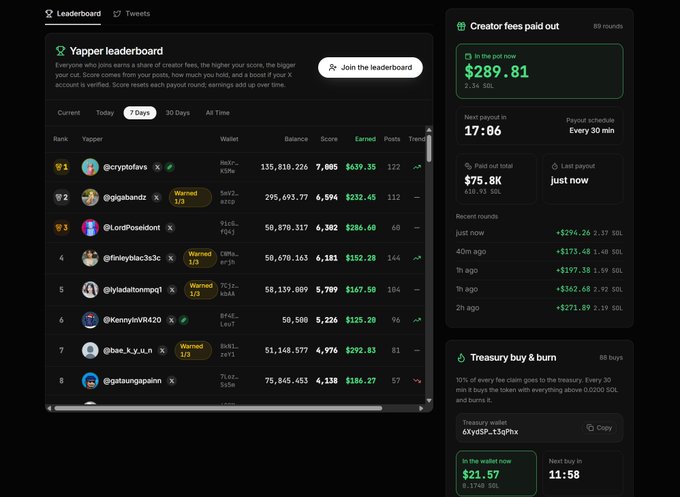Open X profile icon for @gataungapainn
Screen dimensions: 680x497
click(x=172, y=381)
